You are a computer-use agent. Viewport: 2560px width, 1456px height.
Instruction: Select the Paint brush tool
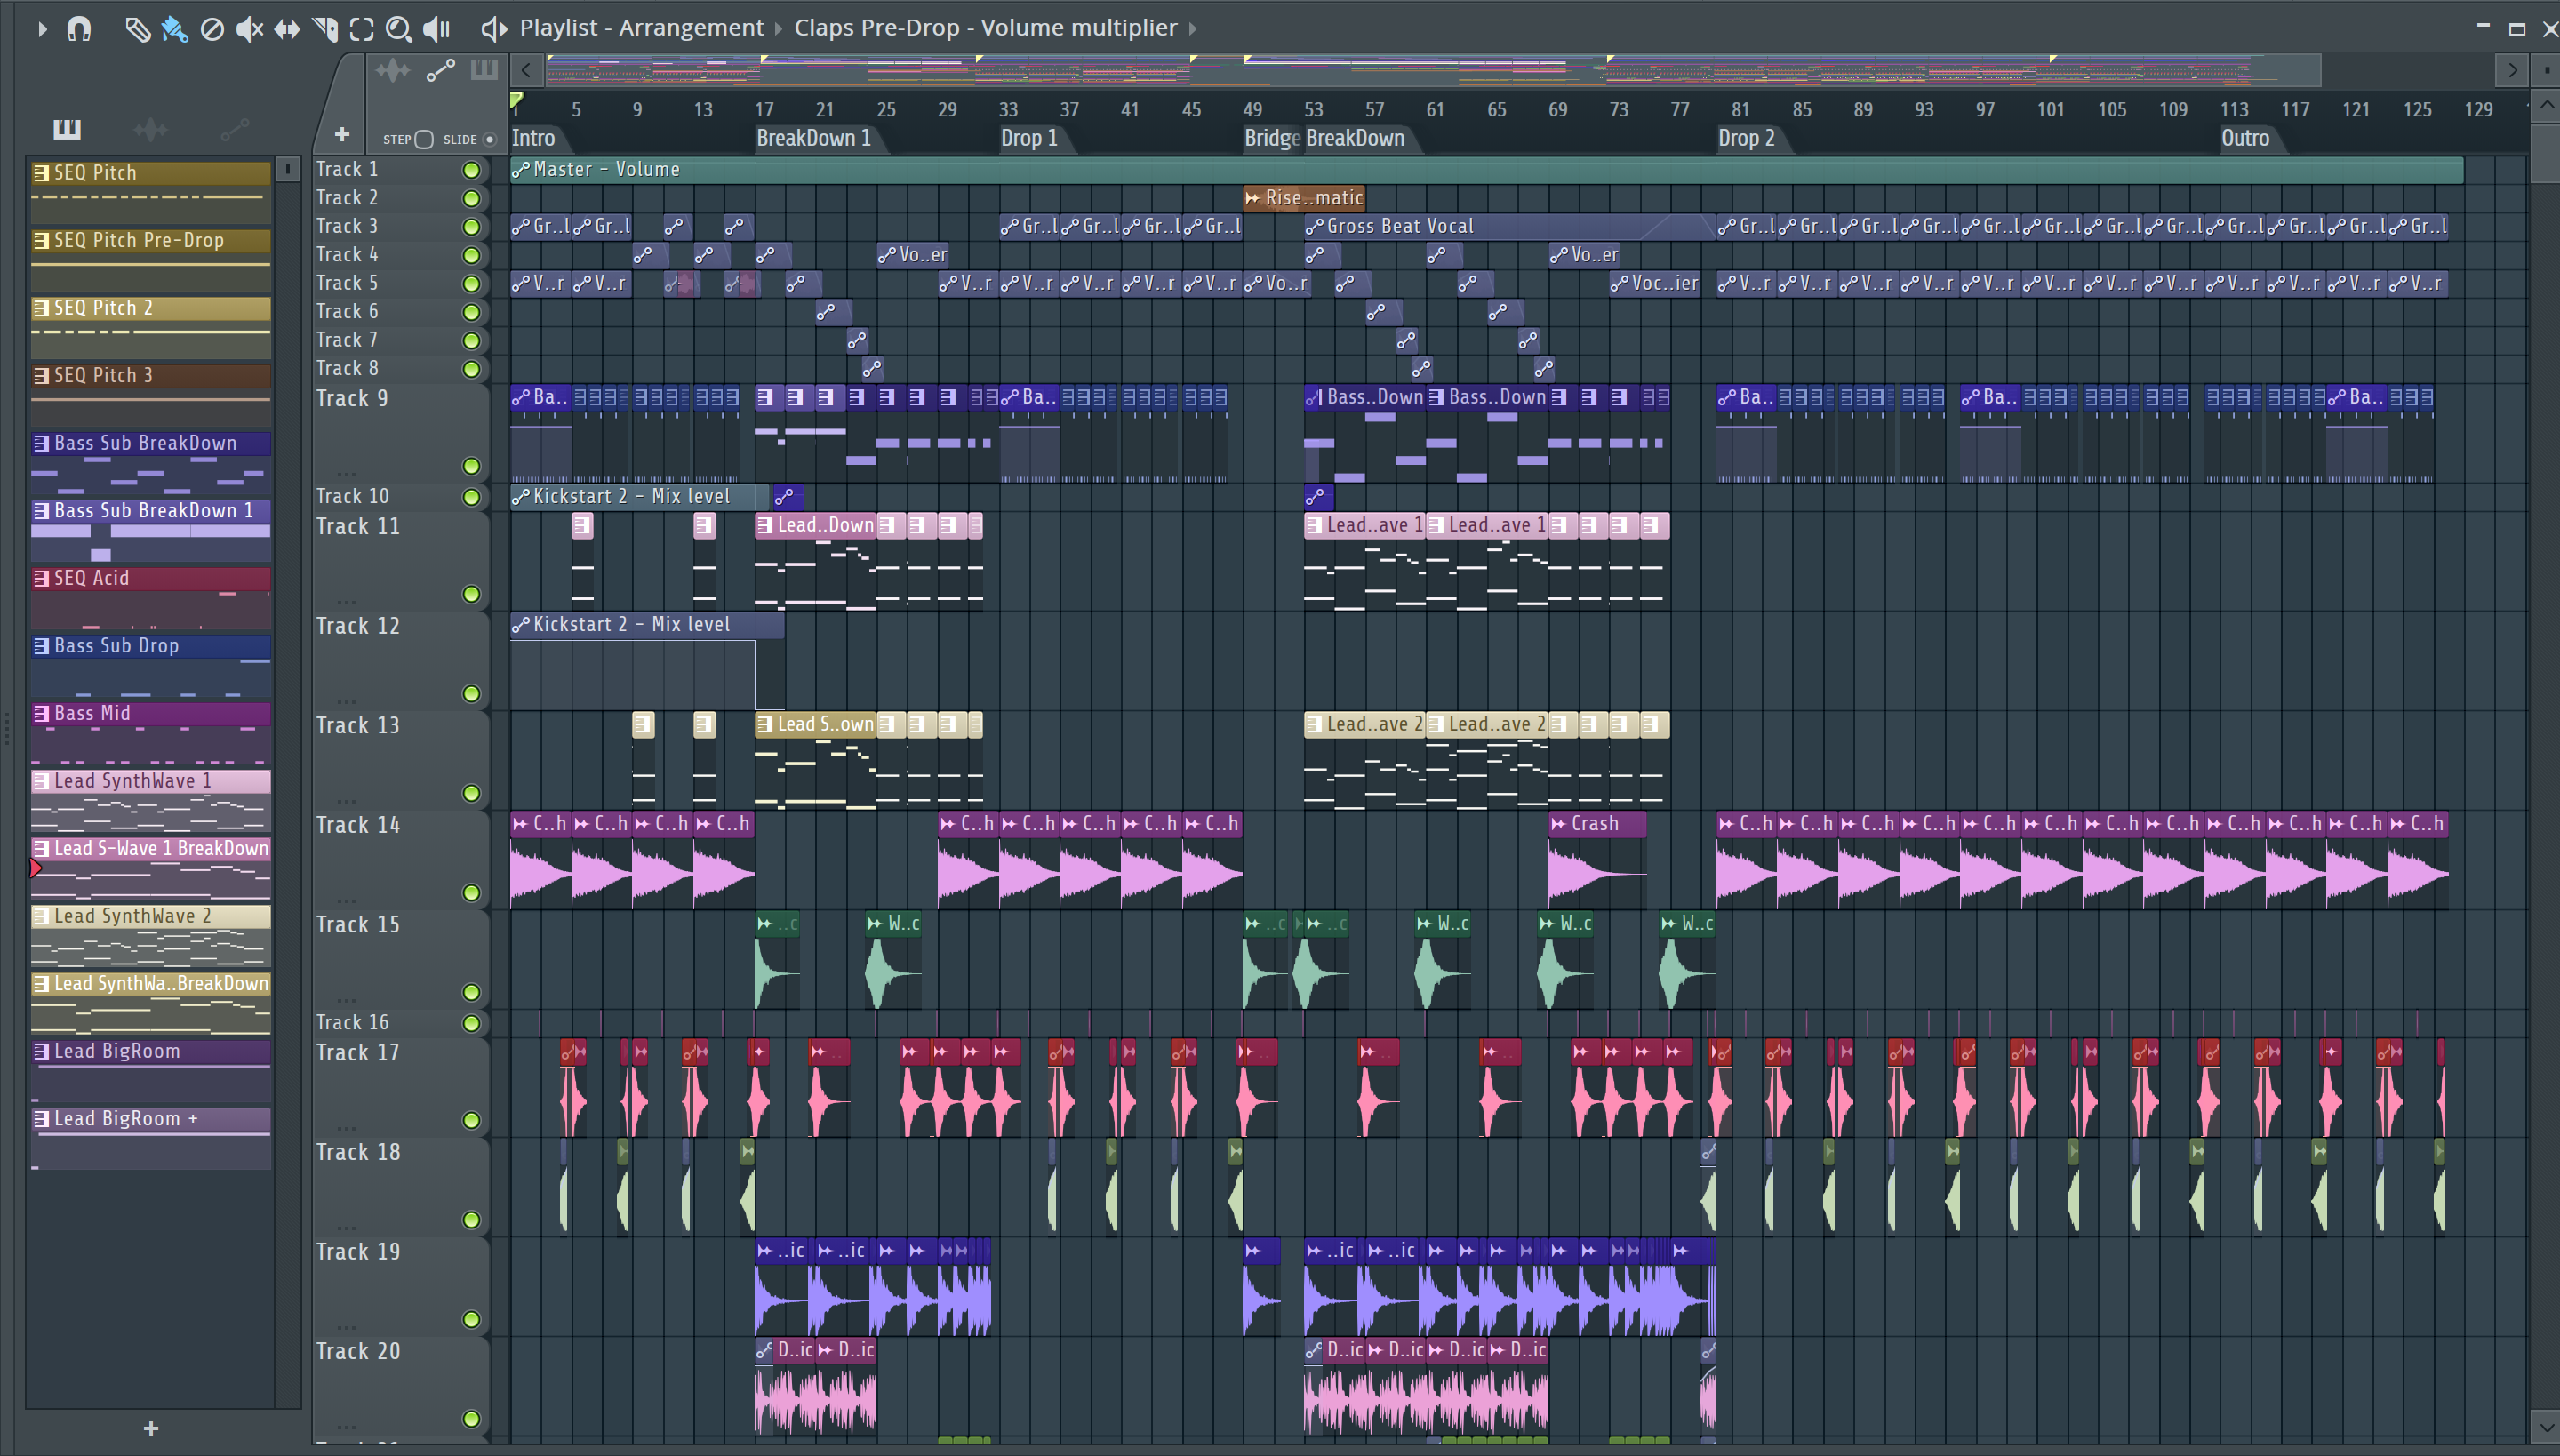[x=174, y=29]
